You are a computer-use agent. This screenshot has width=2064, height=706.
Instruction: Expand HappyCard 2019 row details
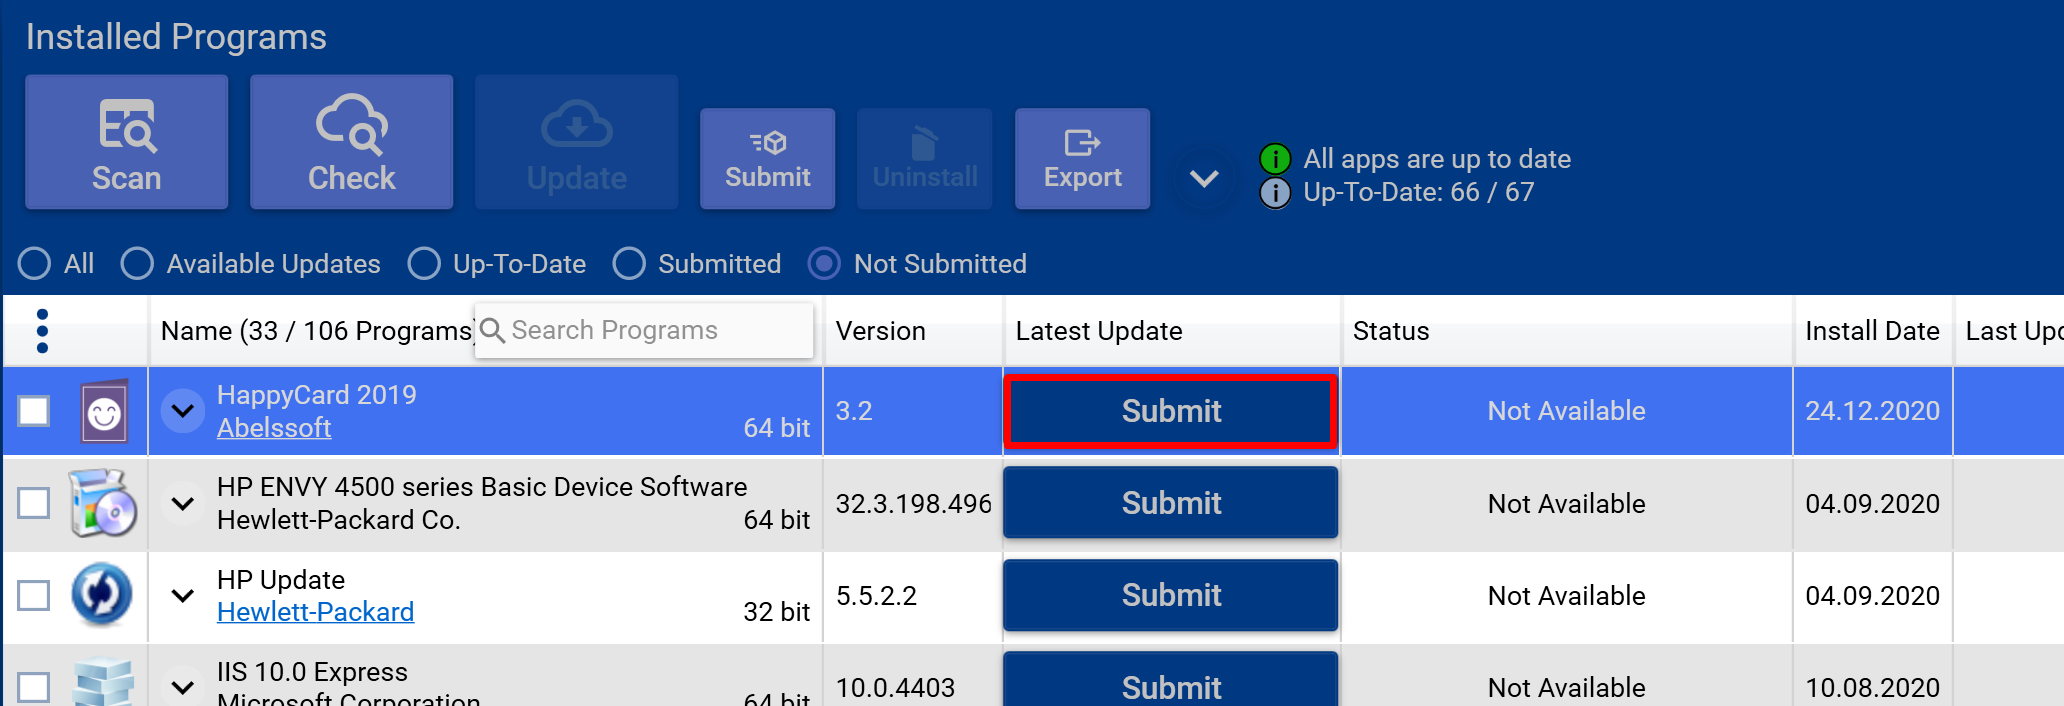(183, 411)
